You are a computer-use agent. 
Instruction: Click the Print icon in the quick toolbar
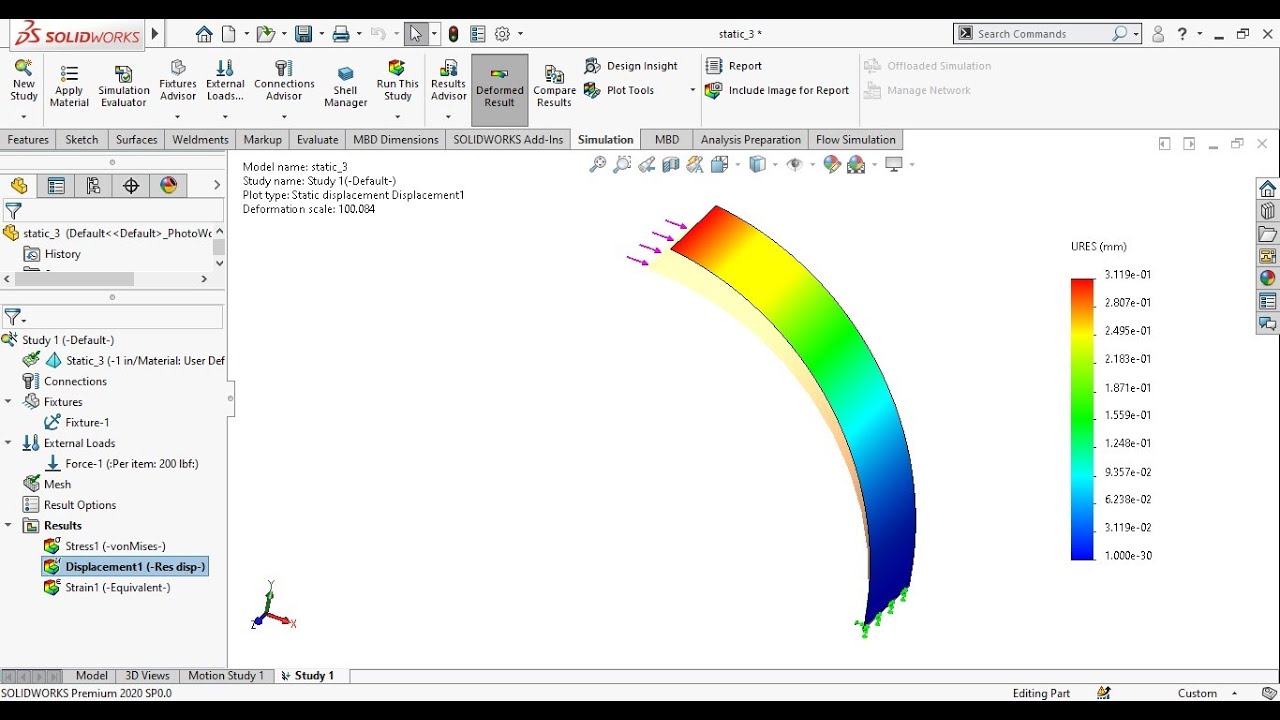[x=341, y=34]
